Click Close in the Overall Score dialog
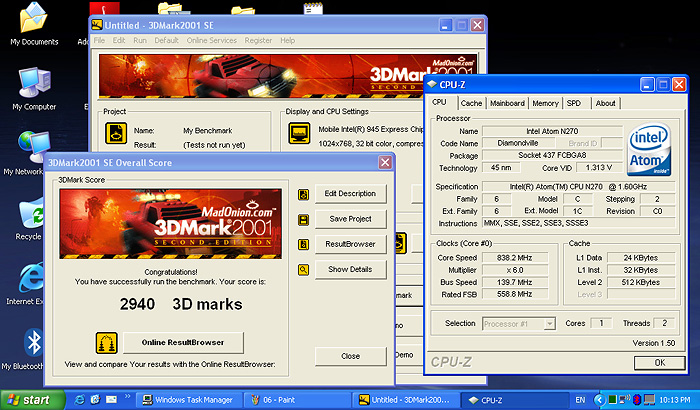700x410 pixels. pos(350,356)
